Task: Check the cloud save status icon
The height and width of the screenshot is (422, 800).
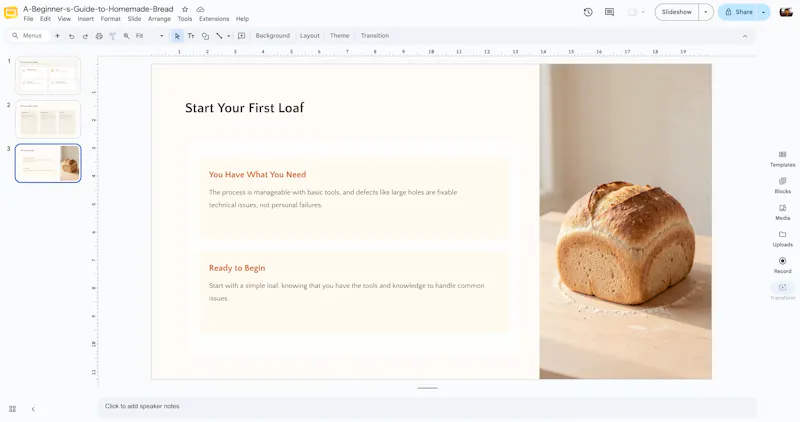Action: [201, 9]
